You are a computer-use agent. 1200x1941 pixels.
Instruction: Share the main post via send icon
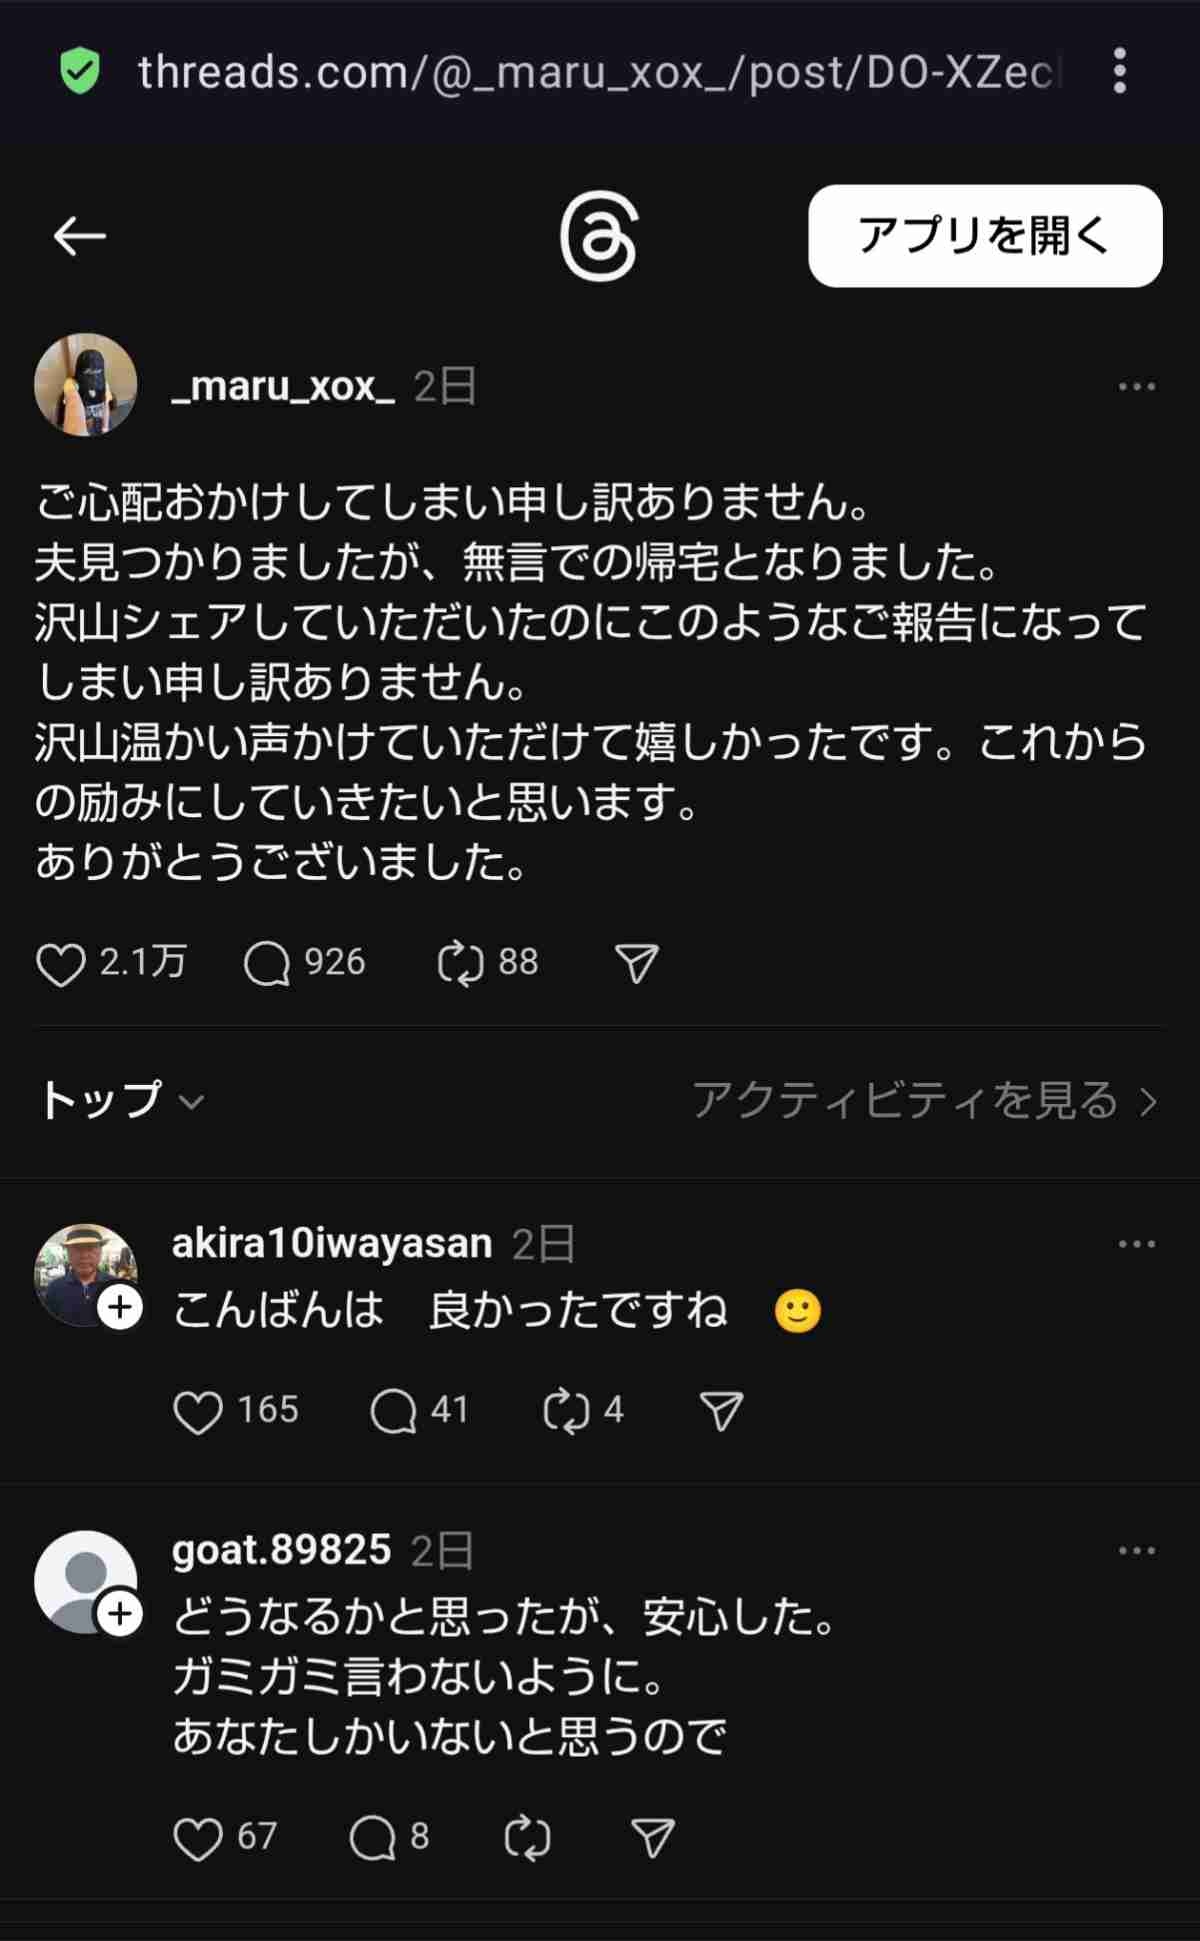[x=636, y=964]
